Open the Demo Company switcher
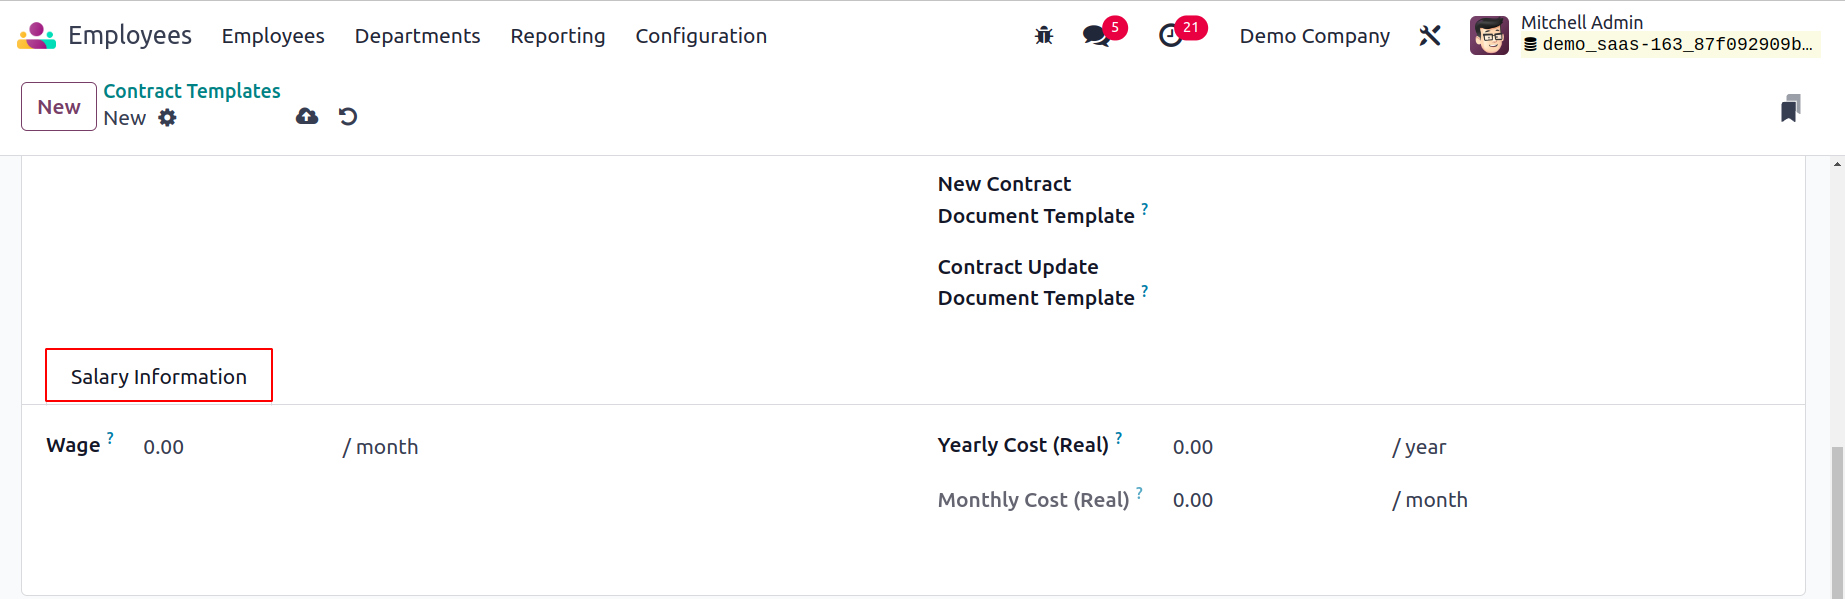The height and width of the screenshot is (599, 1845). click(x=1314, y=36)
